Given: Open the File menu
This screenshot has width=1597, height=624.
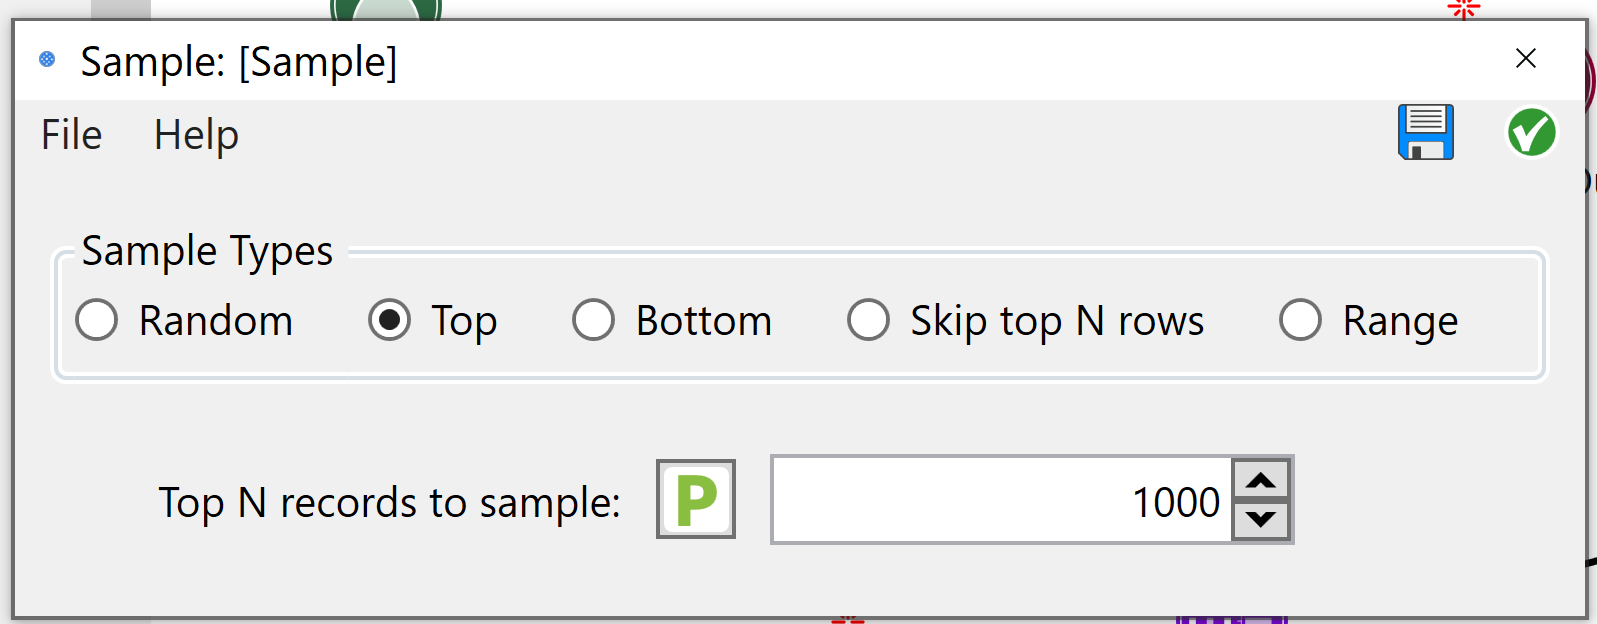Looking at the screenshot, I should tap(70, 134).
